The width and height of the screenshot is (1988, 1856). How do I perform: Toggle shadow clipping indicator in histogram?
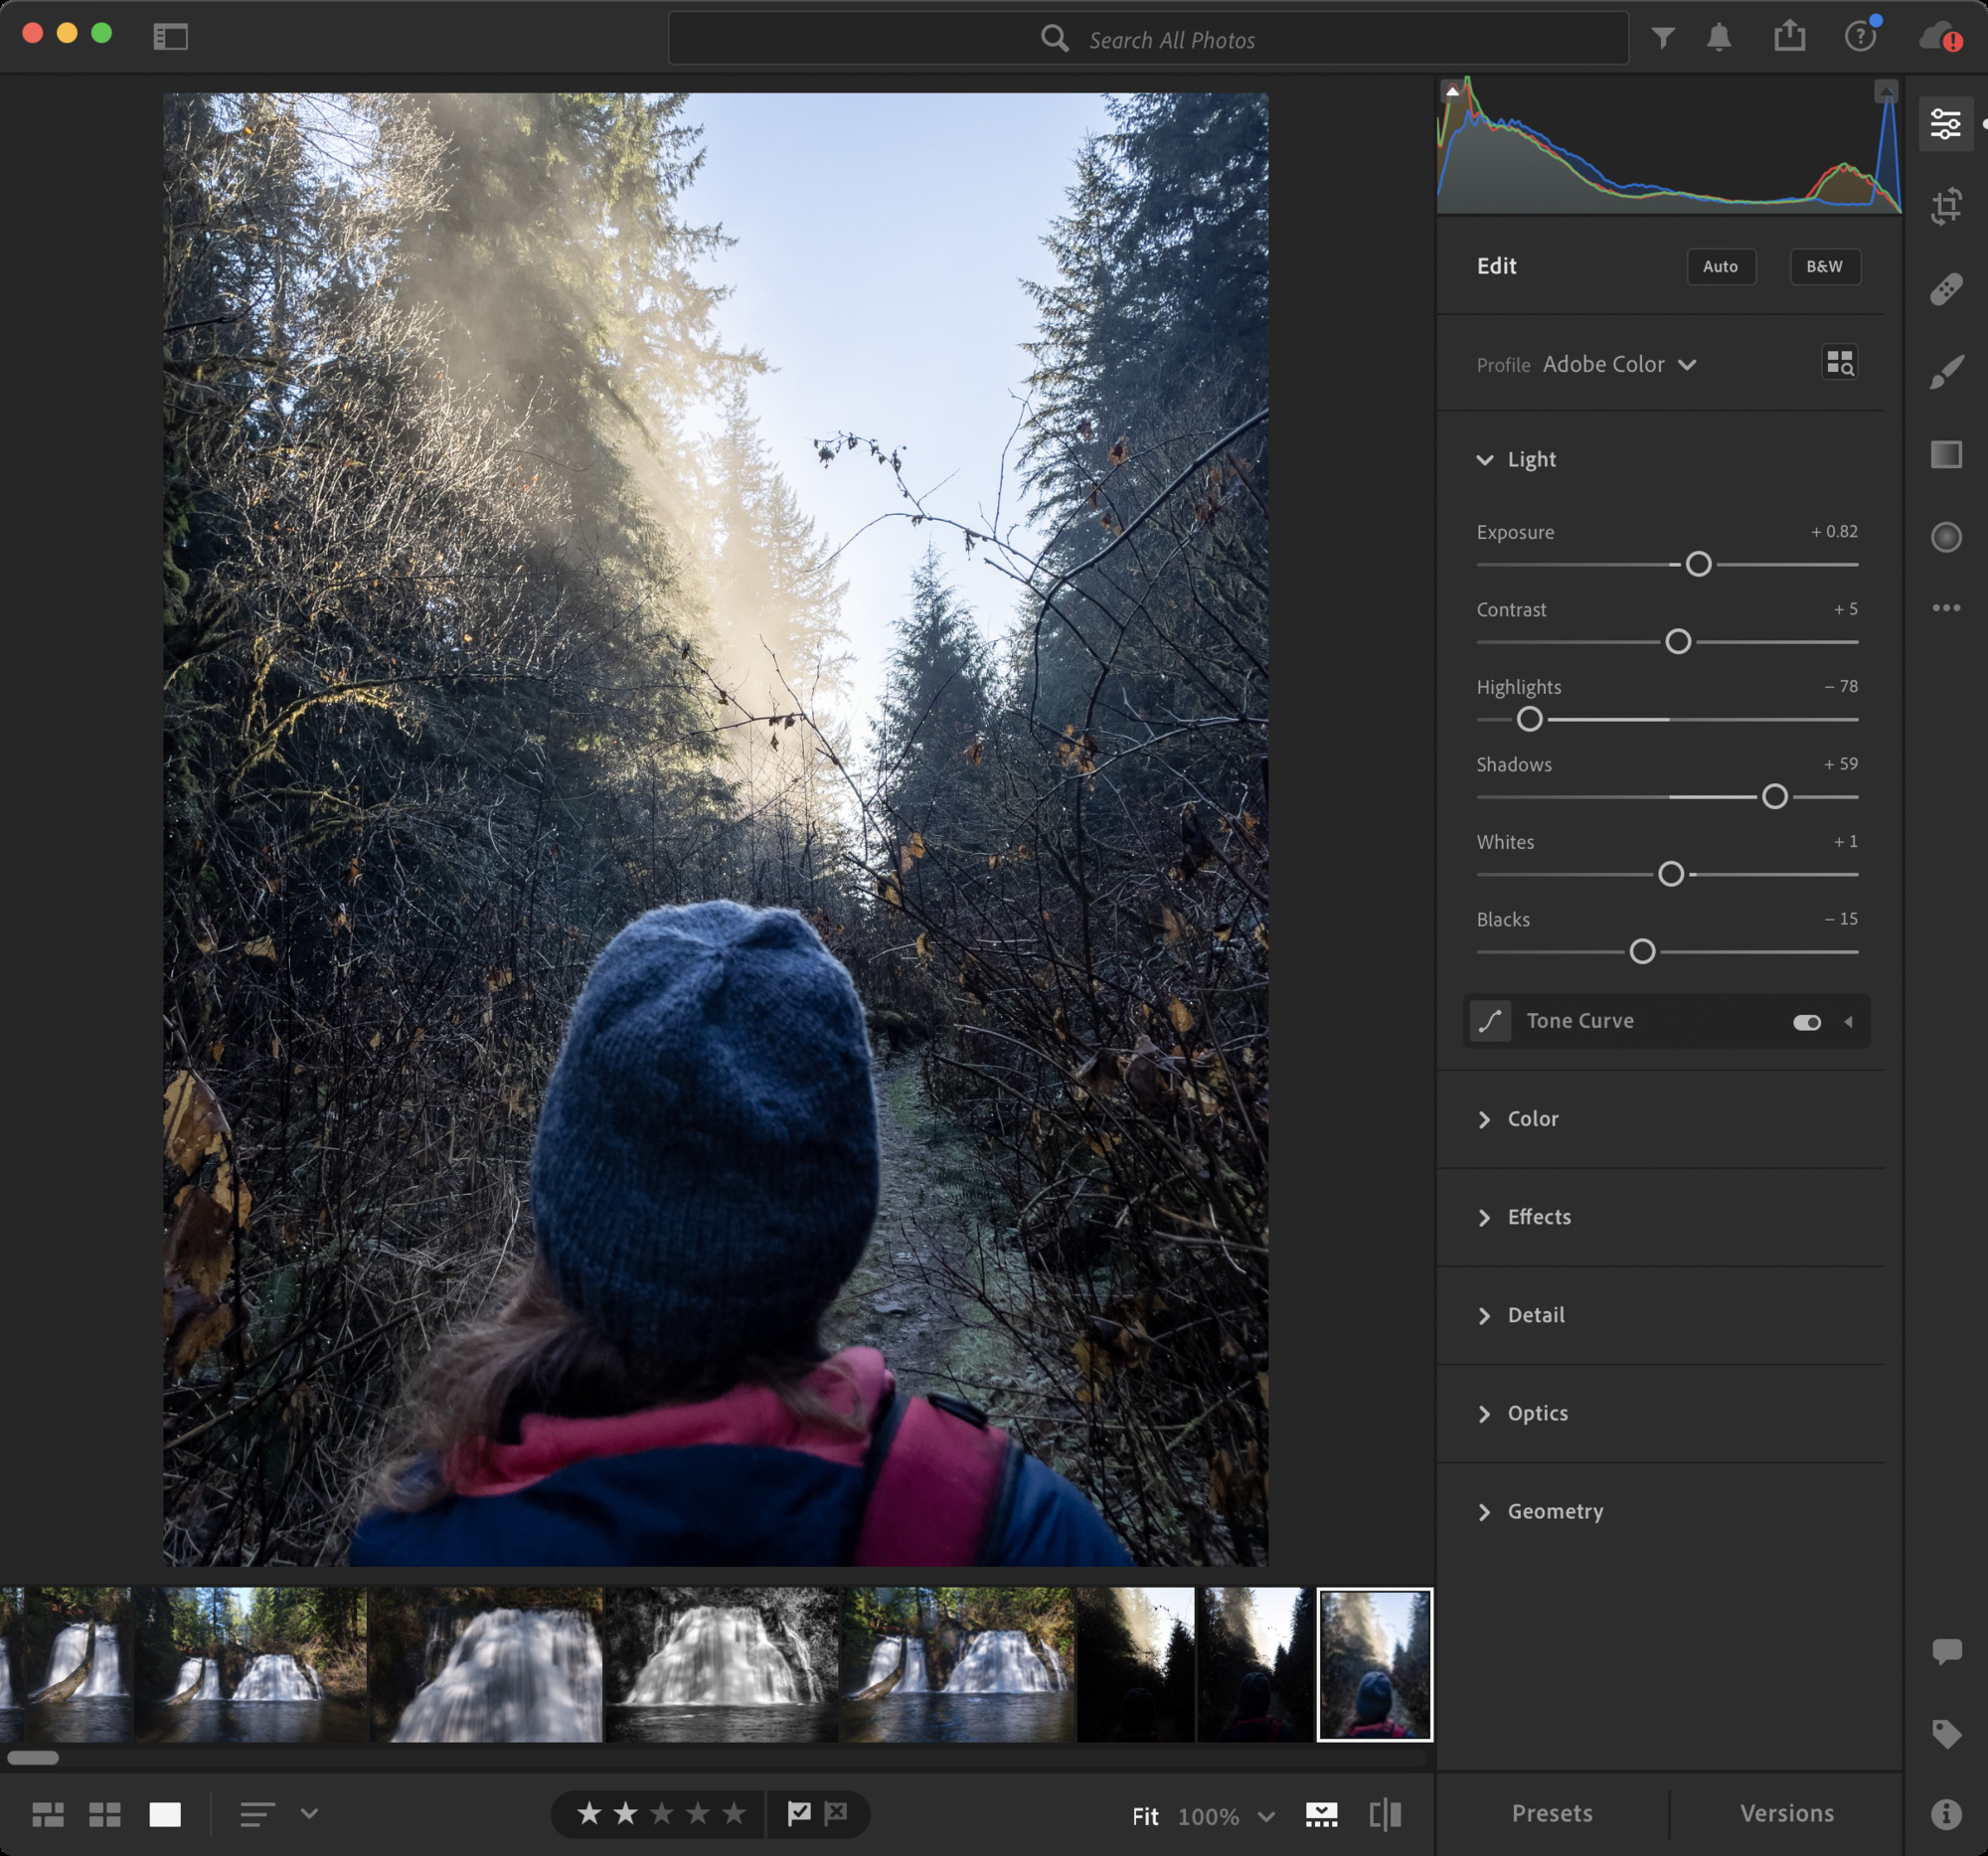click(1452, 91)
